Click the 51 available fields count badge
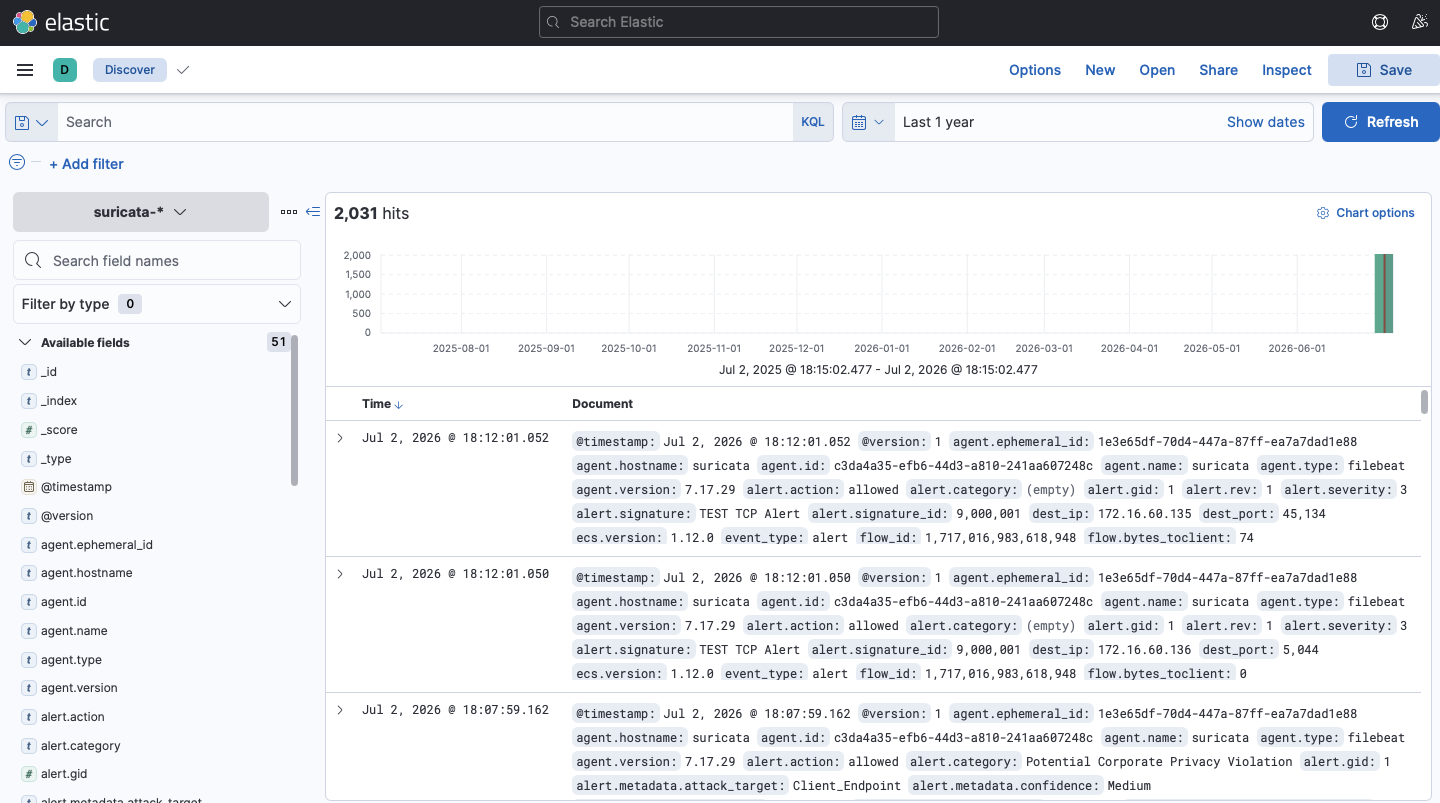 (278, 342)
